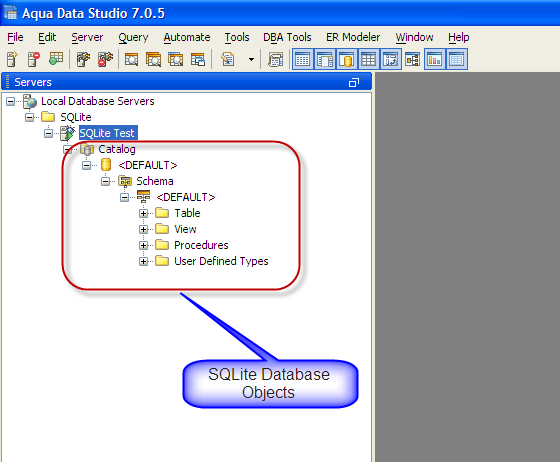Toggle the grid table view toolbar button
This screenshot has height=462, width=560.
pos(368,59)
